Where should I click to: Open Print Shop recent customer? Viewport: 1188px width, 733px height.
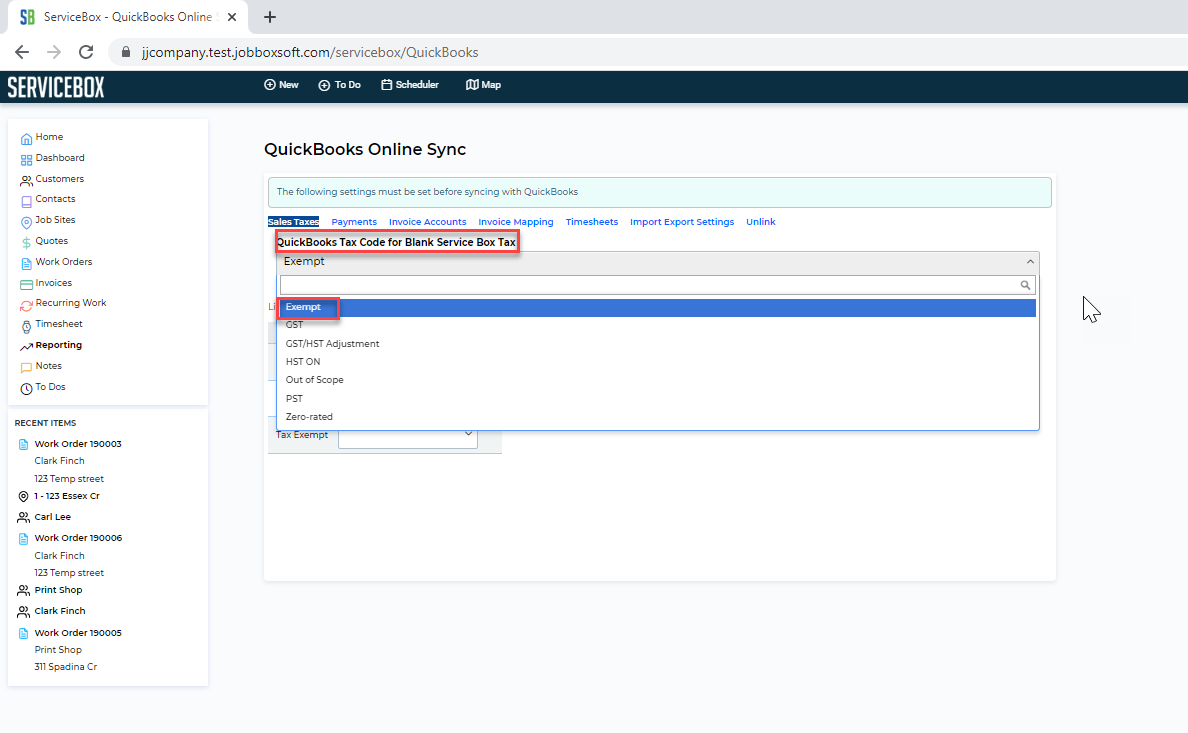coord(58,590)
